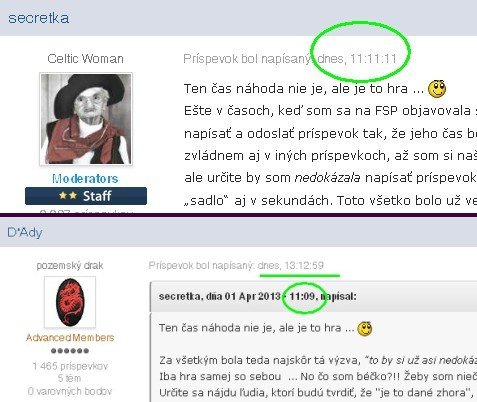Click the post timestamp dnes, 11:11:11
477x402 pixels.
coord(357,59)
